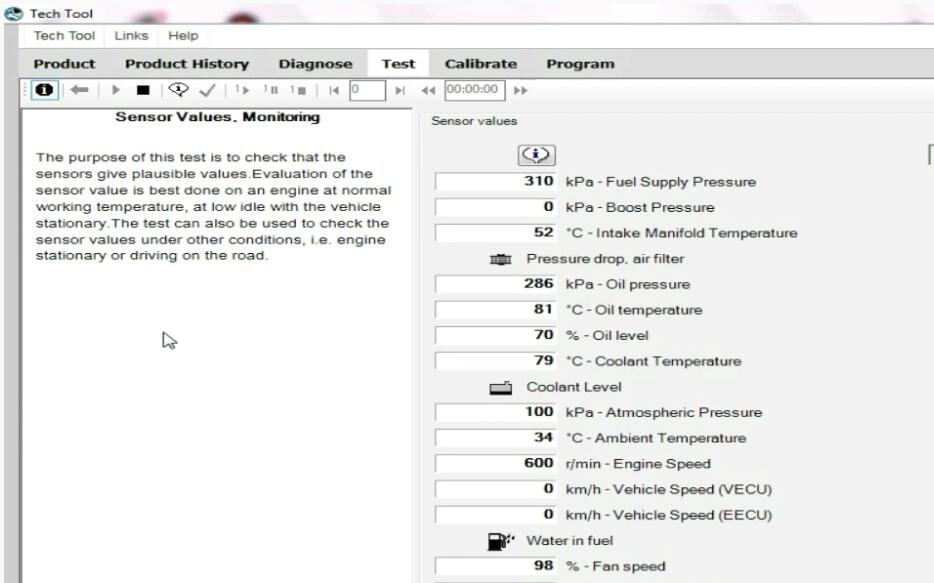934x583 pixels.
Task: Open the Tech Tool menu
Action: (64, 36)
